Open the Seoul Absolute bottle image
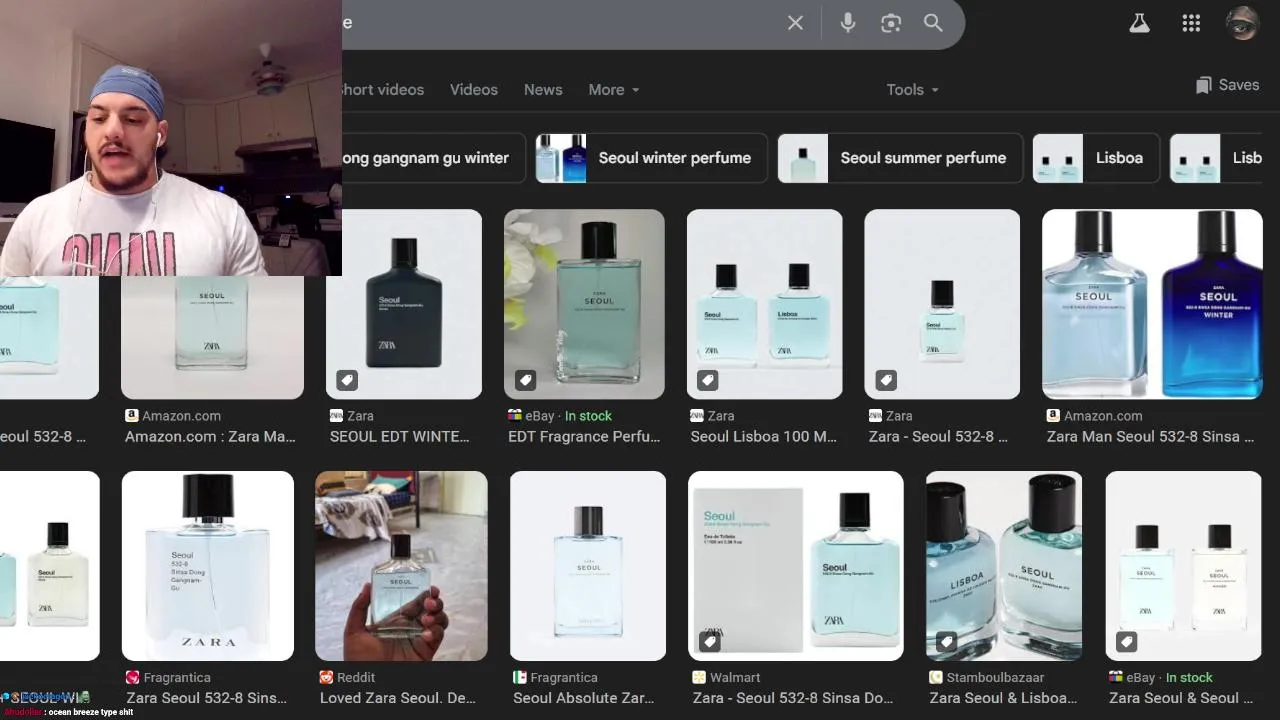Image resolution: width=1280 pixels, height=720 pixels. point(588,566)
